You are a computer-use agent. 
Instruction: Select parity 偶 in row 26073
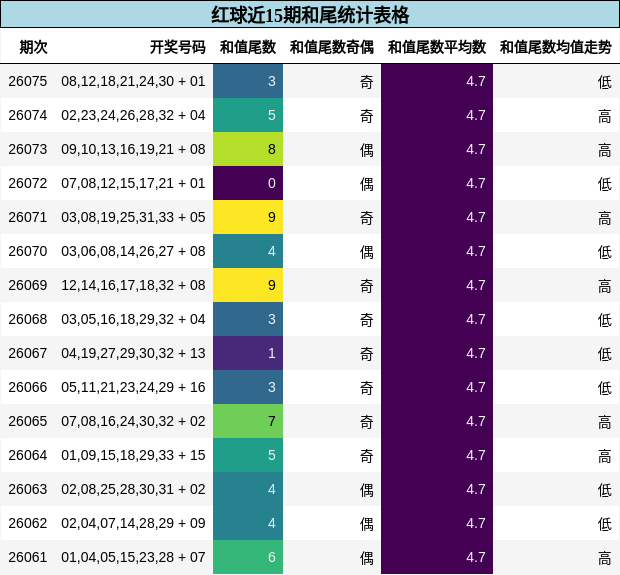pos(367,150)
